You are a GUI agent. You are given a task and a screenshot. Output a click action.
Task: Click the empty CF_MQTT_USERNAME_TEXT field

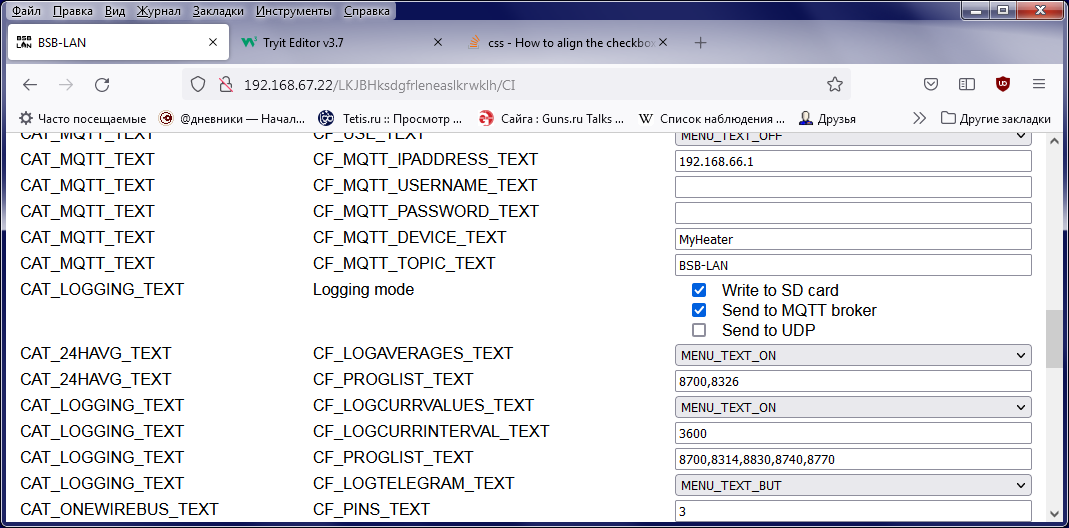853,187
